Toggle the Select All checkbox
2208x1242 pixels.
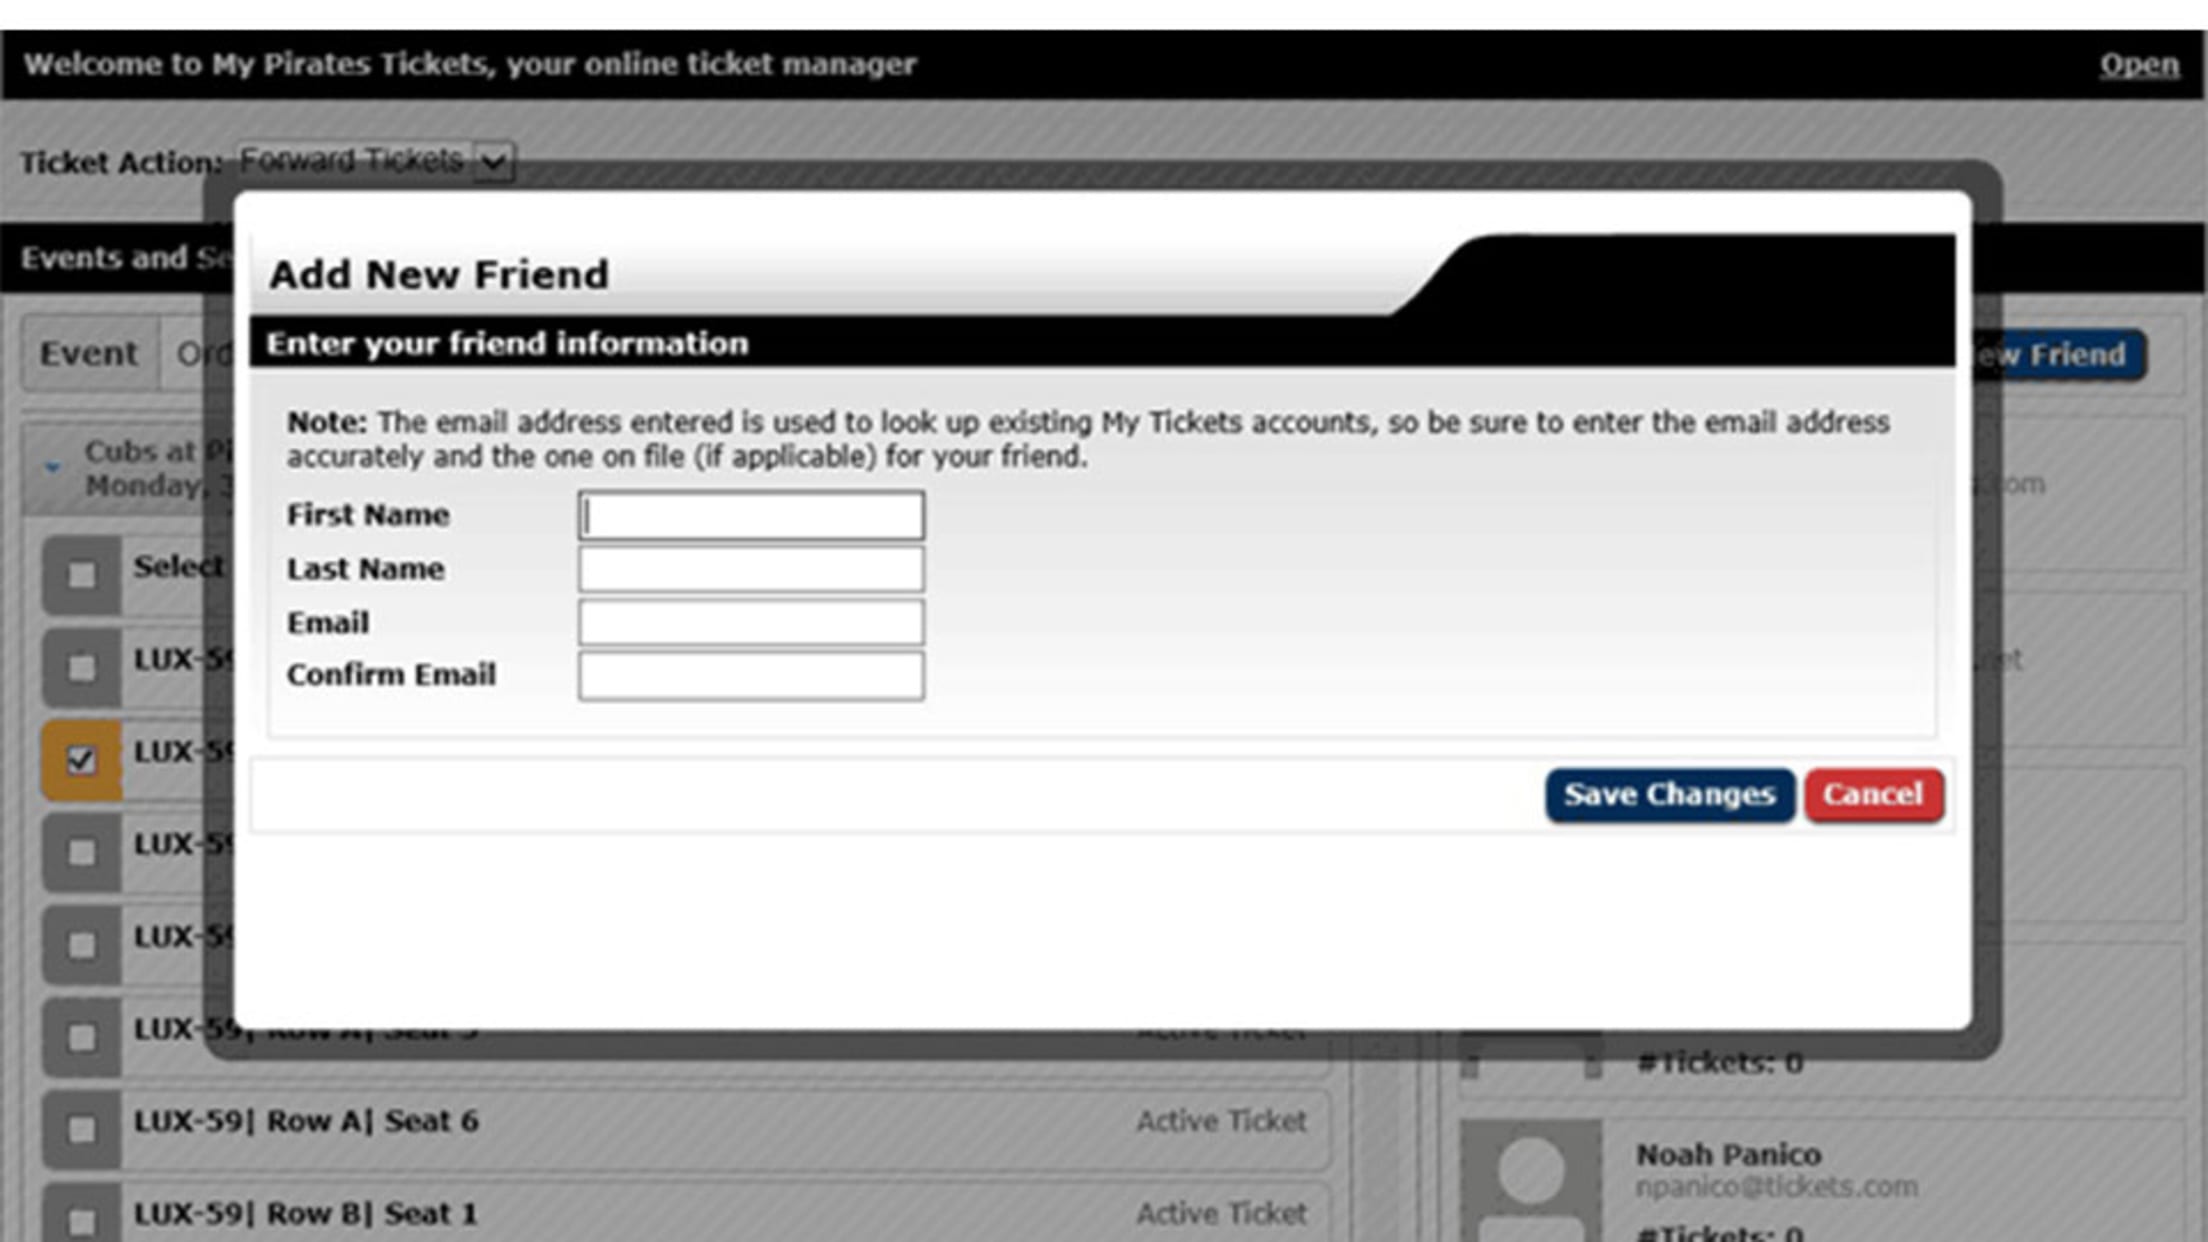(81, 575)
